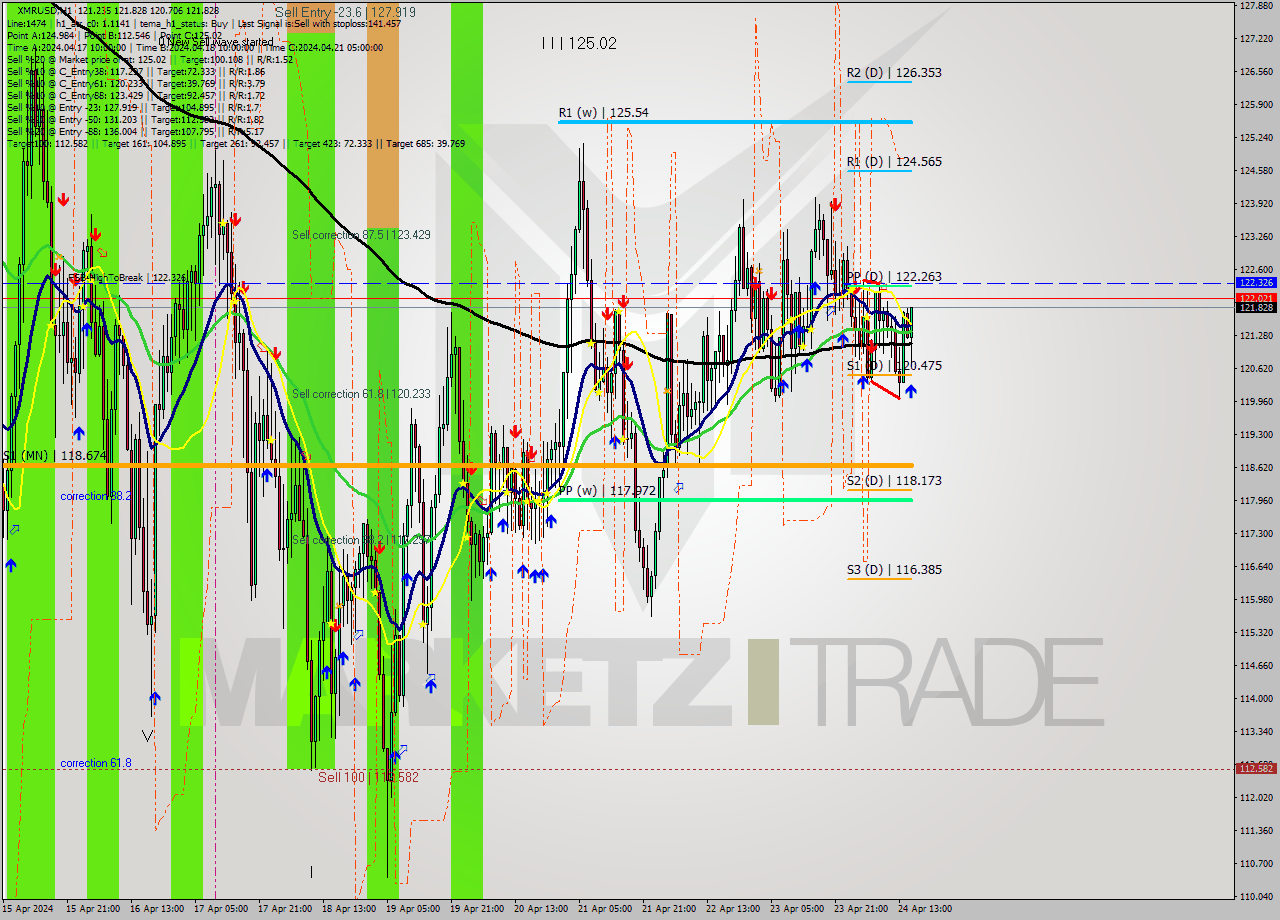
Task: Click the blue correction 61.8 label
Action: tap(95, 763)
